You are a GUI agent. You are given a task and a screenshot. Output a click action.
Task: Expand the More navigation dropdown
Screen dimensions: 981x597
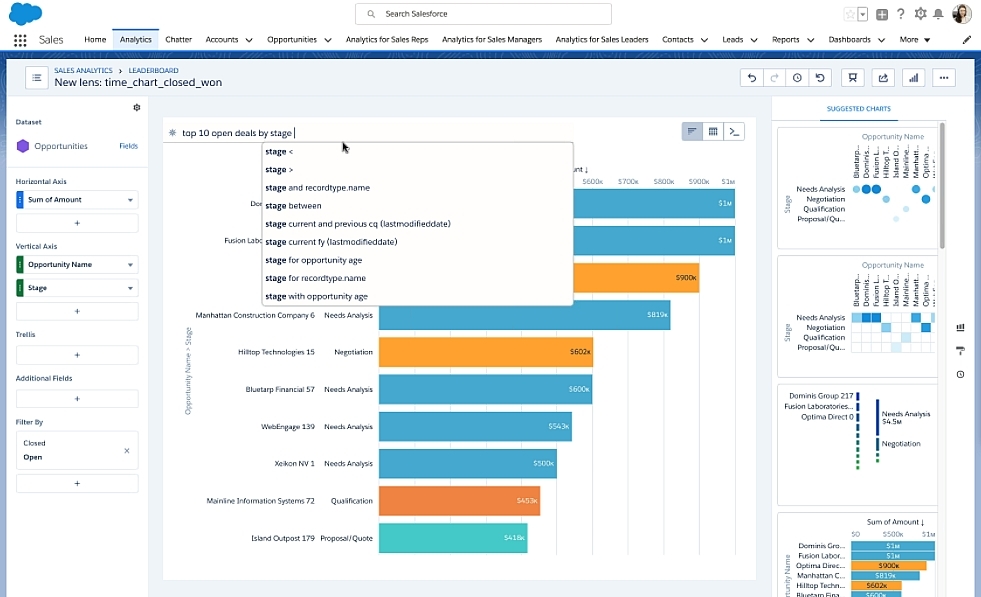pos(915,39)
